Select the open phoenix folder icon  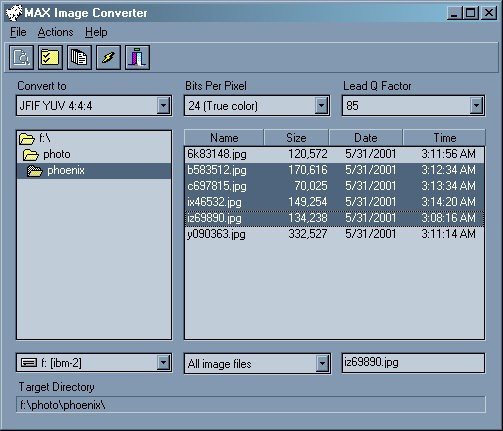click(35, 171)
